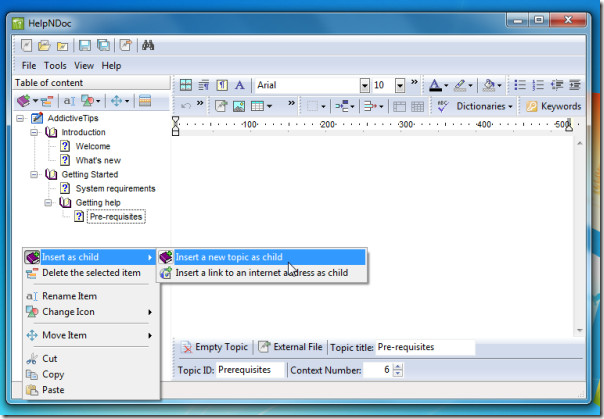Choose Paste from context menu
The height and width of the screenshot is (419, 604).
[91, 390]
